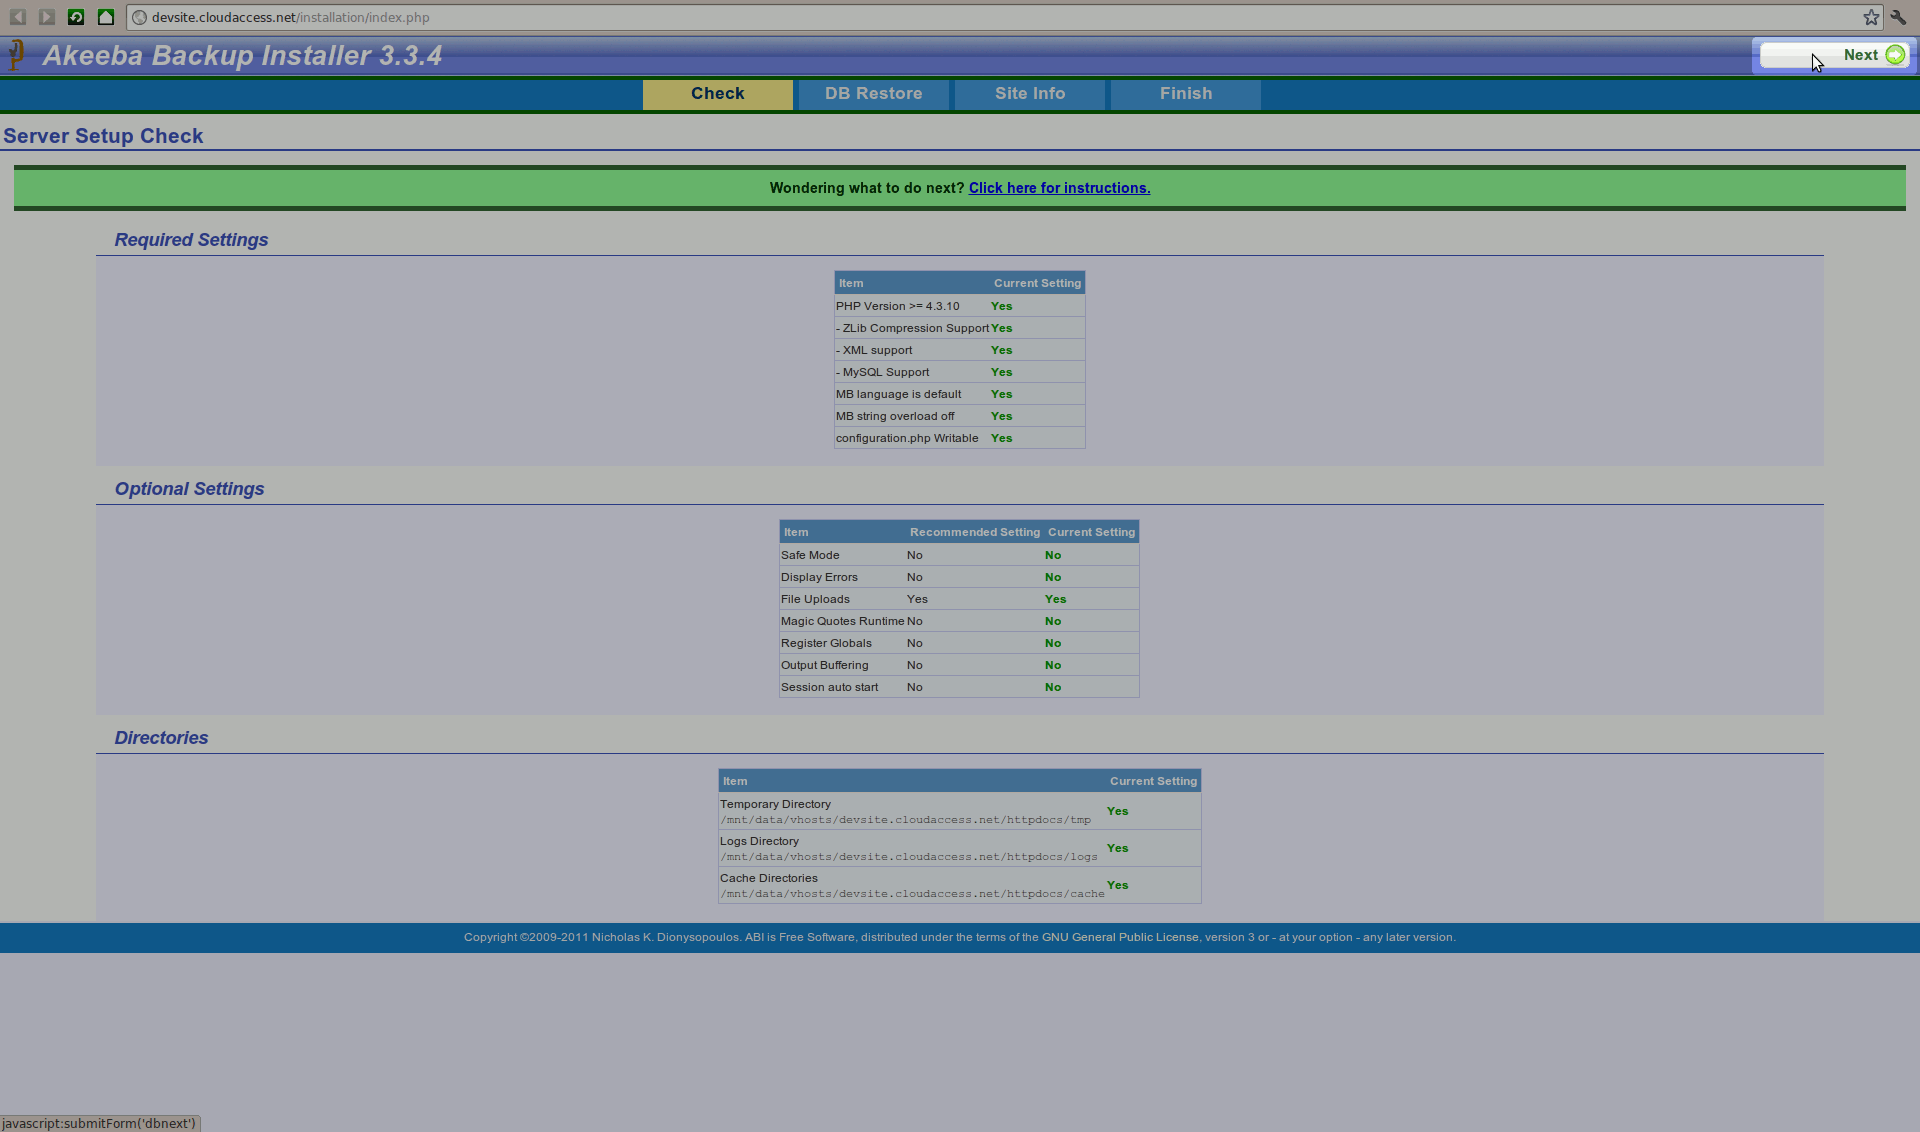Image resolution: width=1920 pixels, height=1132 pixels.
Task: Go forward with the browser forward arrow
Action: tap(47, 17)
